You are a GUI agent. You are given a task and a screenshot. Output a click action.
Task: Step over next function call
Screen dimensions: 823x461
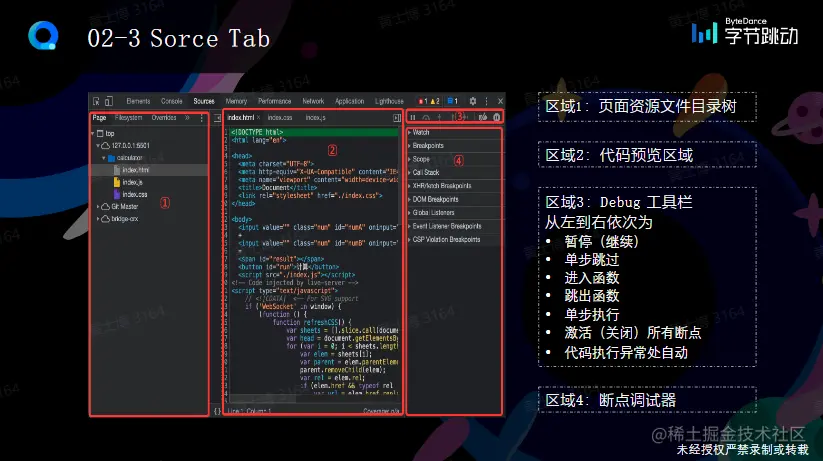426,118
